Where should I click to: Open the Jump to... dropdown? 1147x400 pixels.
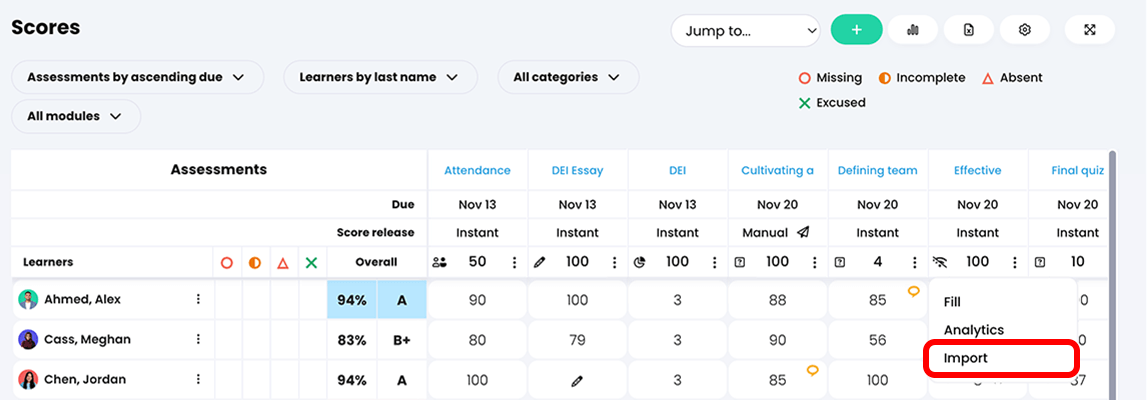click(746, 31)
